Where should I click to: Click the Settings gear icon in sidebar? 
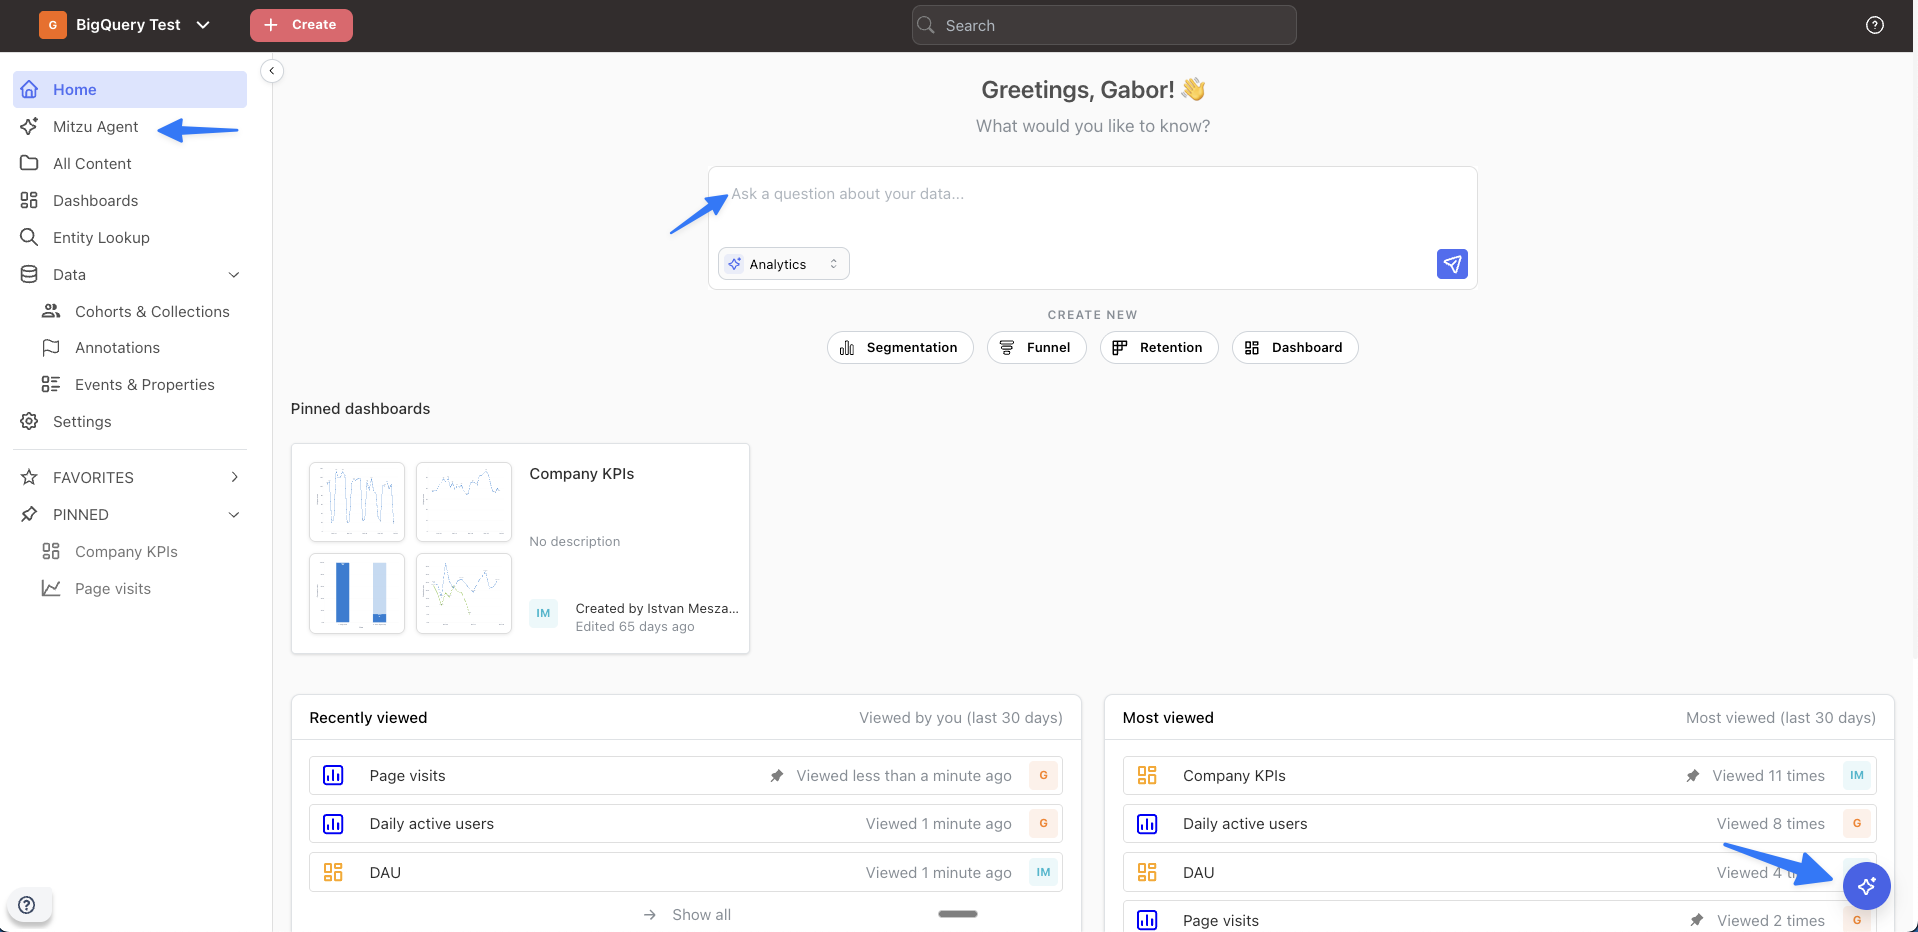(x=30, y=422)
